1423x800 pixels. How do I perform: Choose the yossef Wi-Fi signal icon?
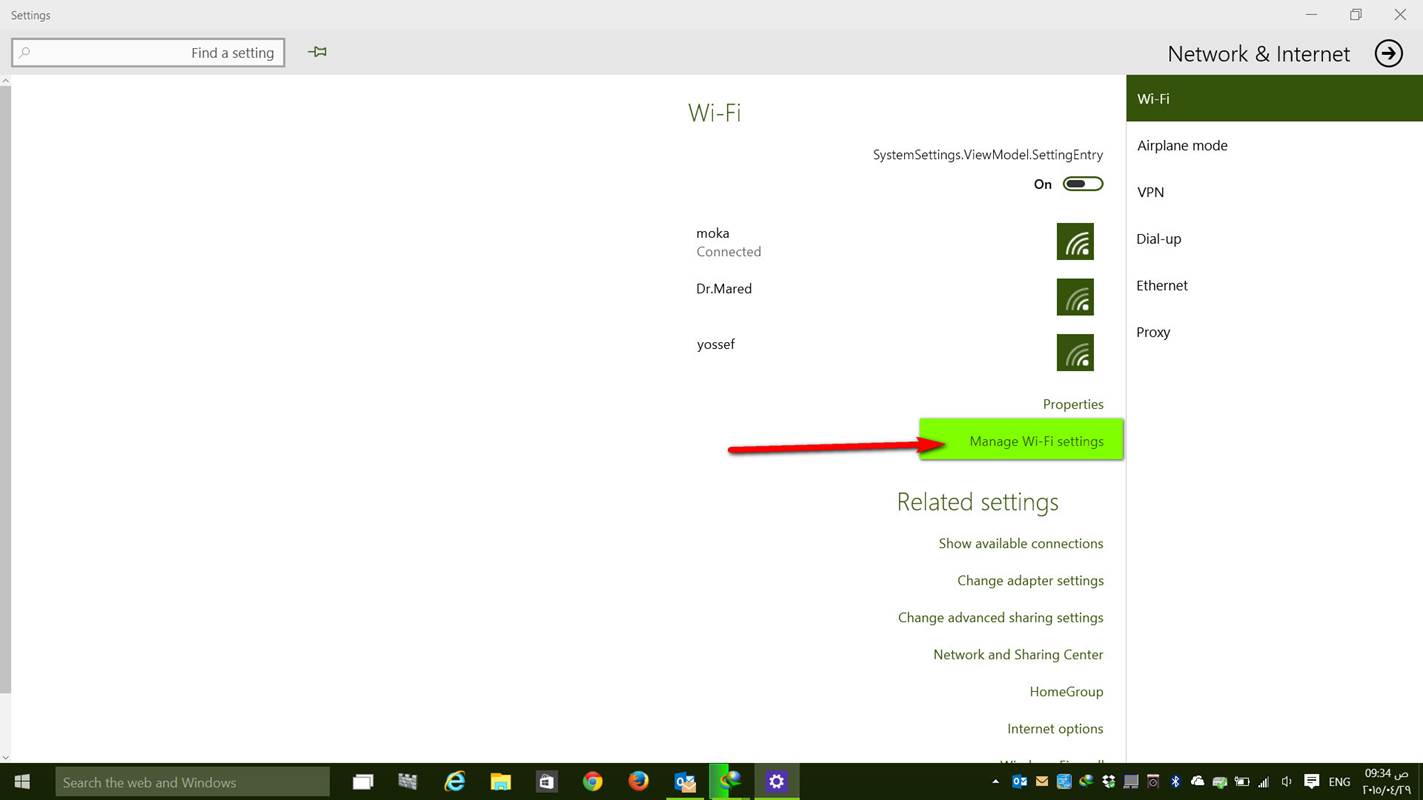[x=1075, y=352]
